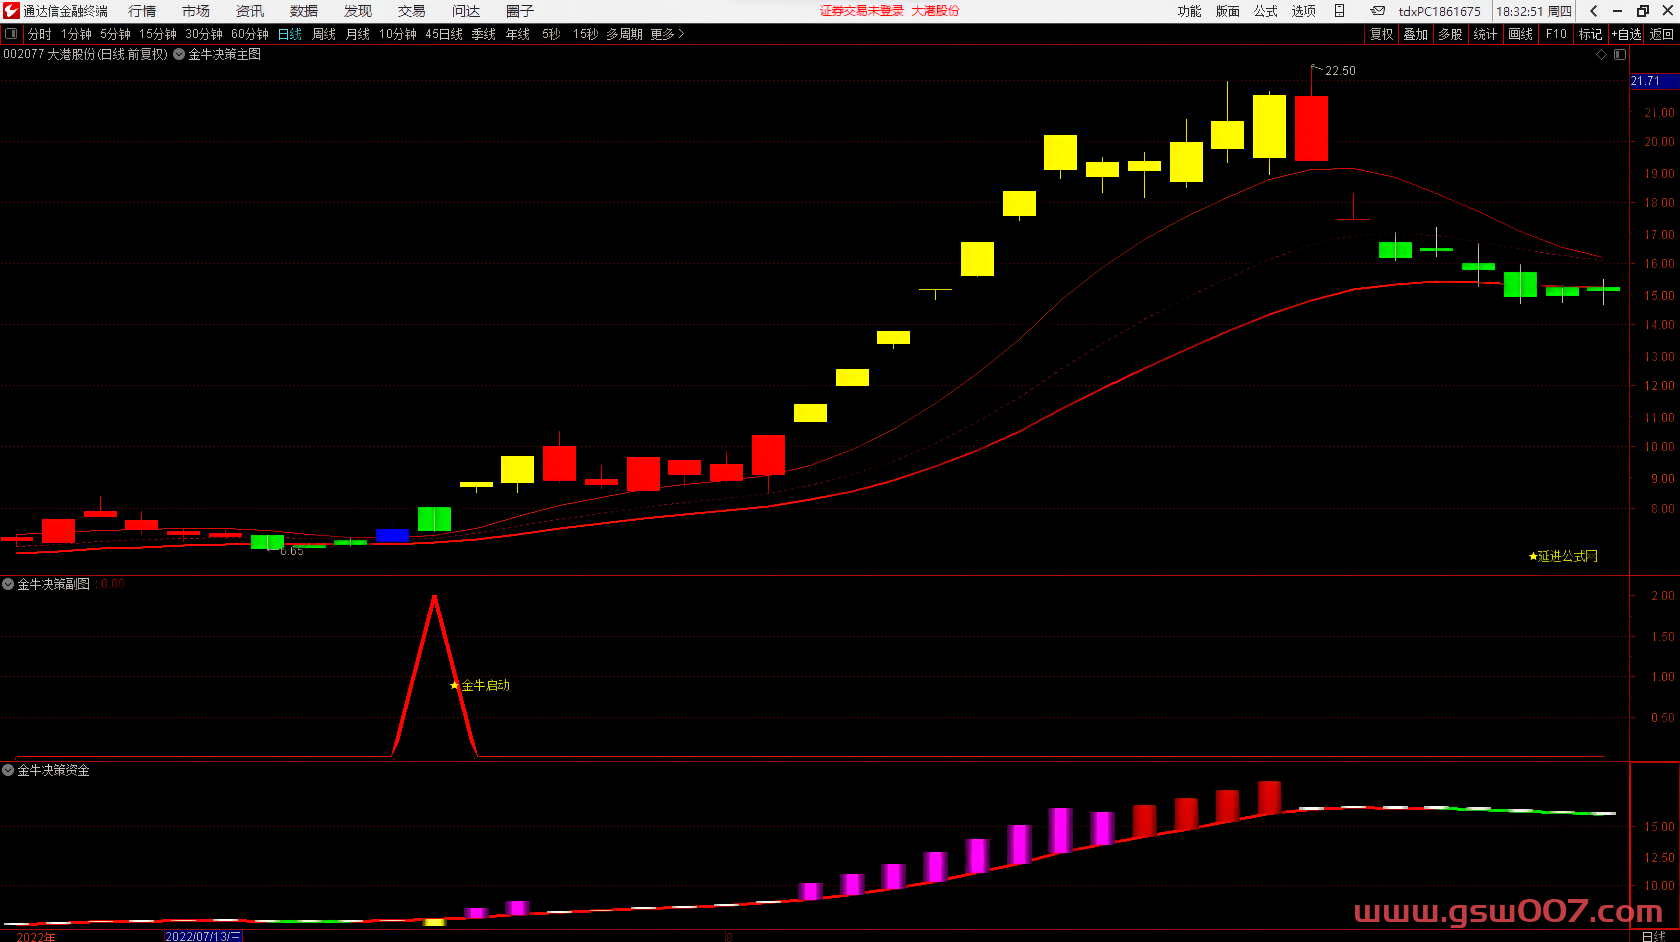Image resolution: width=1680 pixels, height=942 pixels.
Task: Switch to 30分钟 period
Action: click(204, 34)
